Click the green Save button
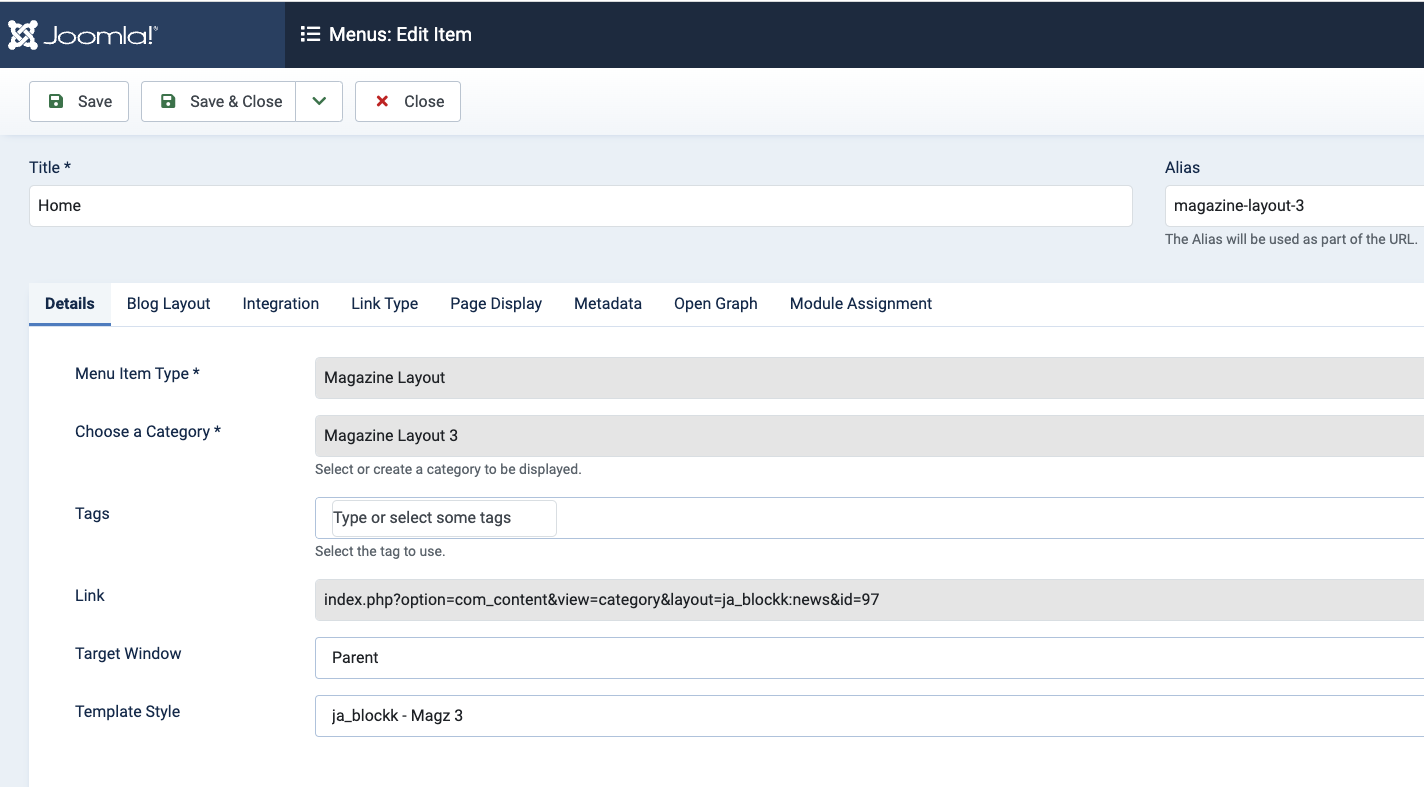1424x787 pixels. point(79,101)
